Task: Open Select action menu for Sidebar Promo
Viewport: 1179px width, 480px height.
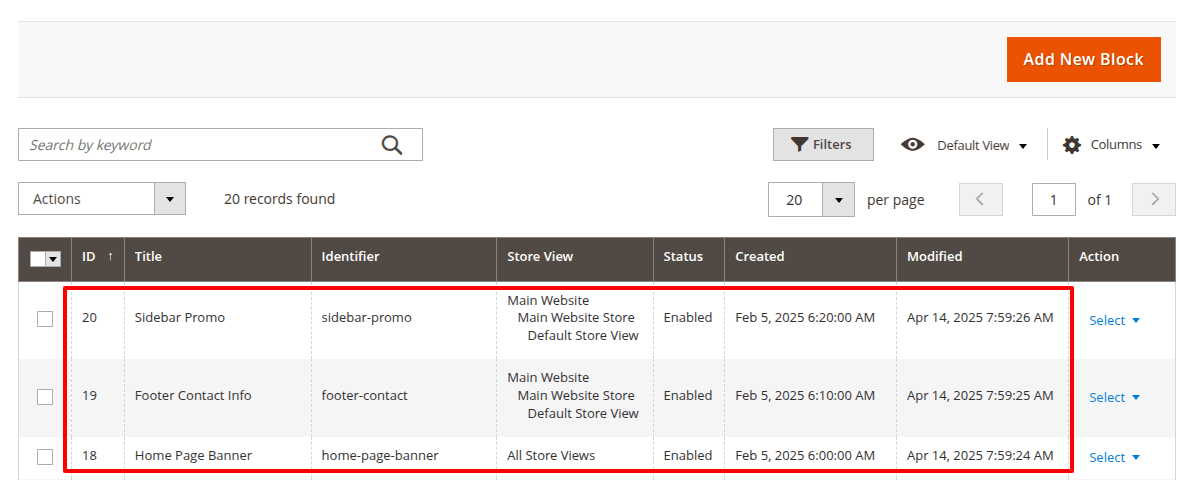Action: coord(1114,320)
